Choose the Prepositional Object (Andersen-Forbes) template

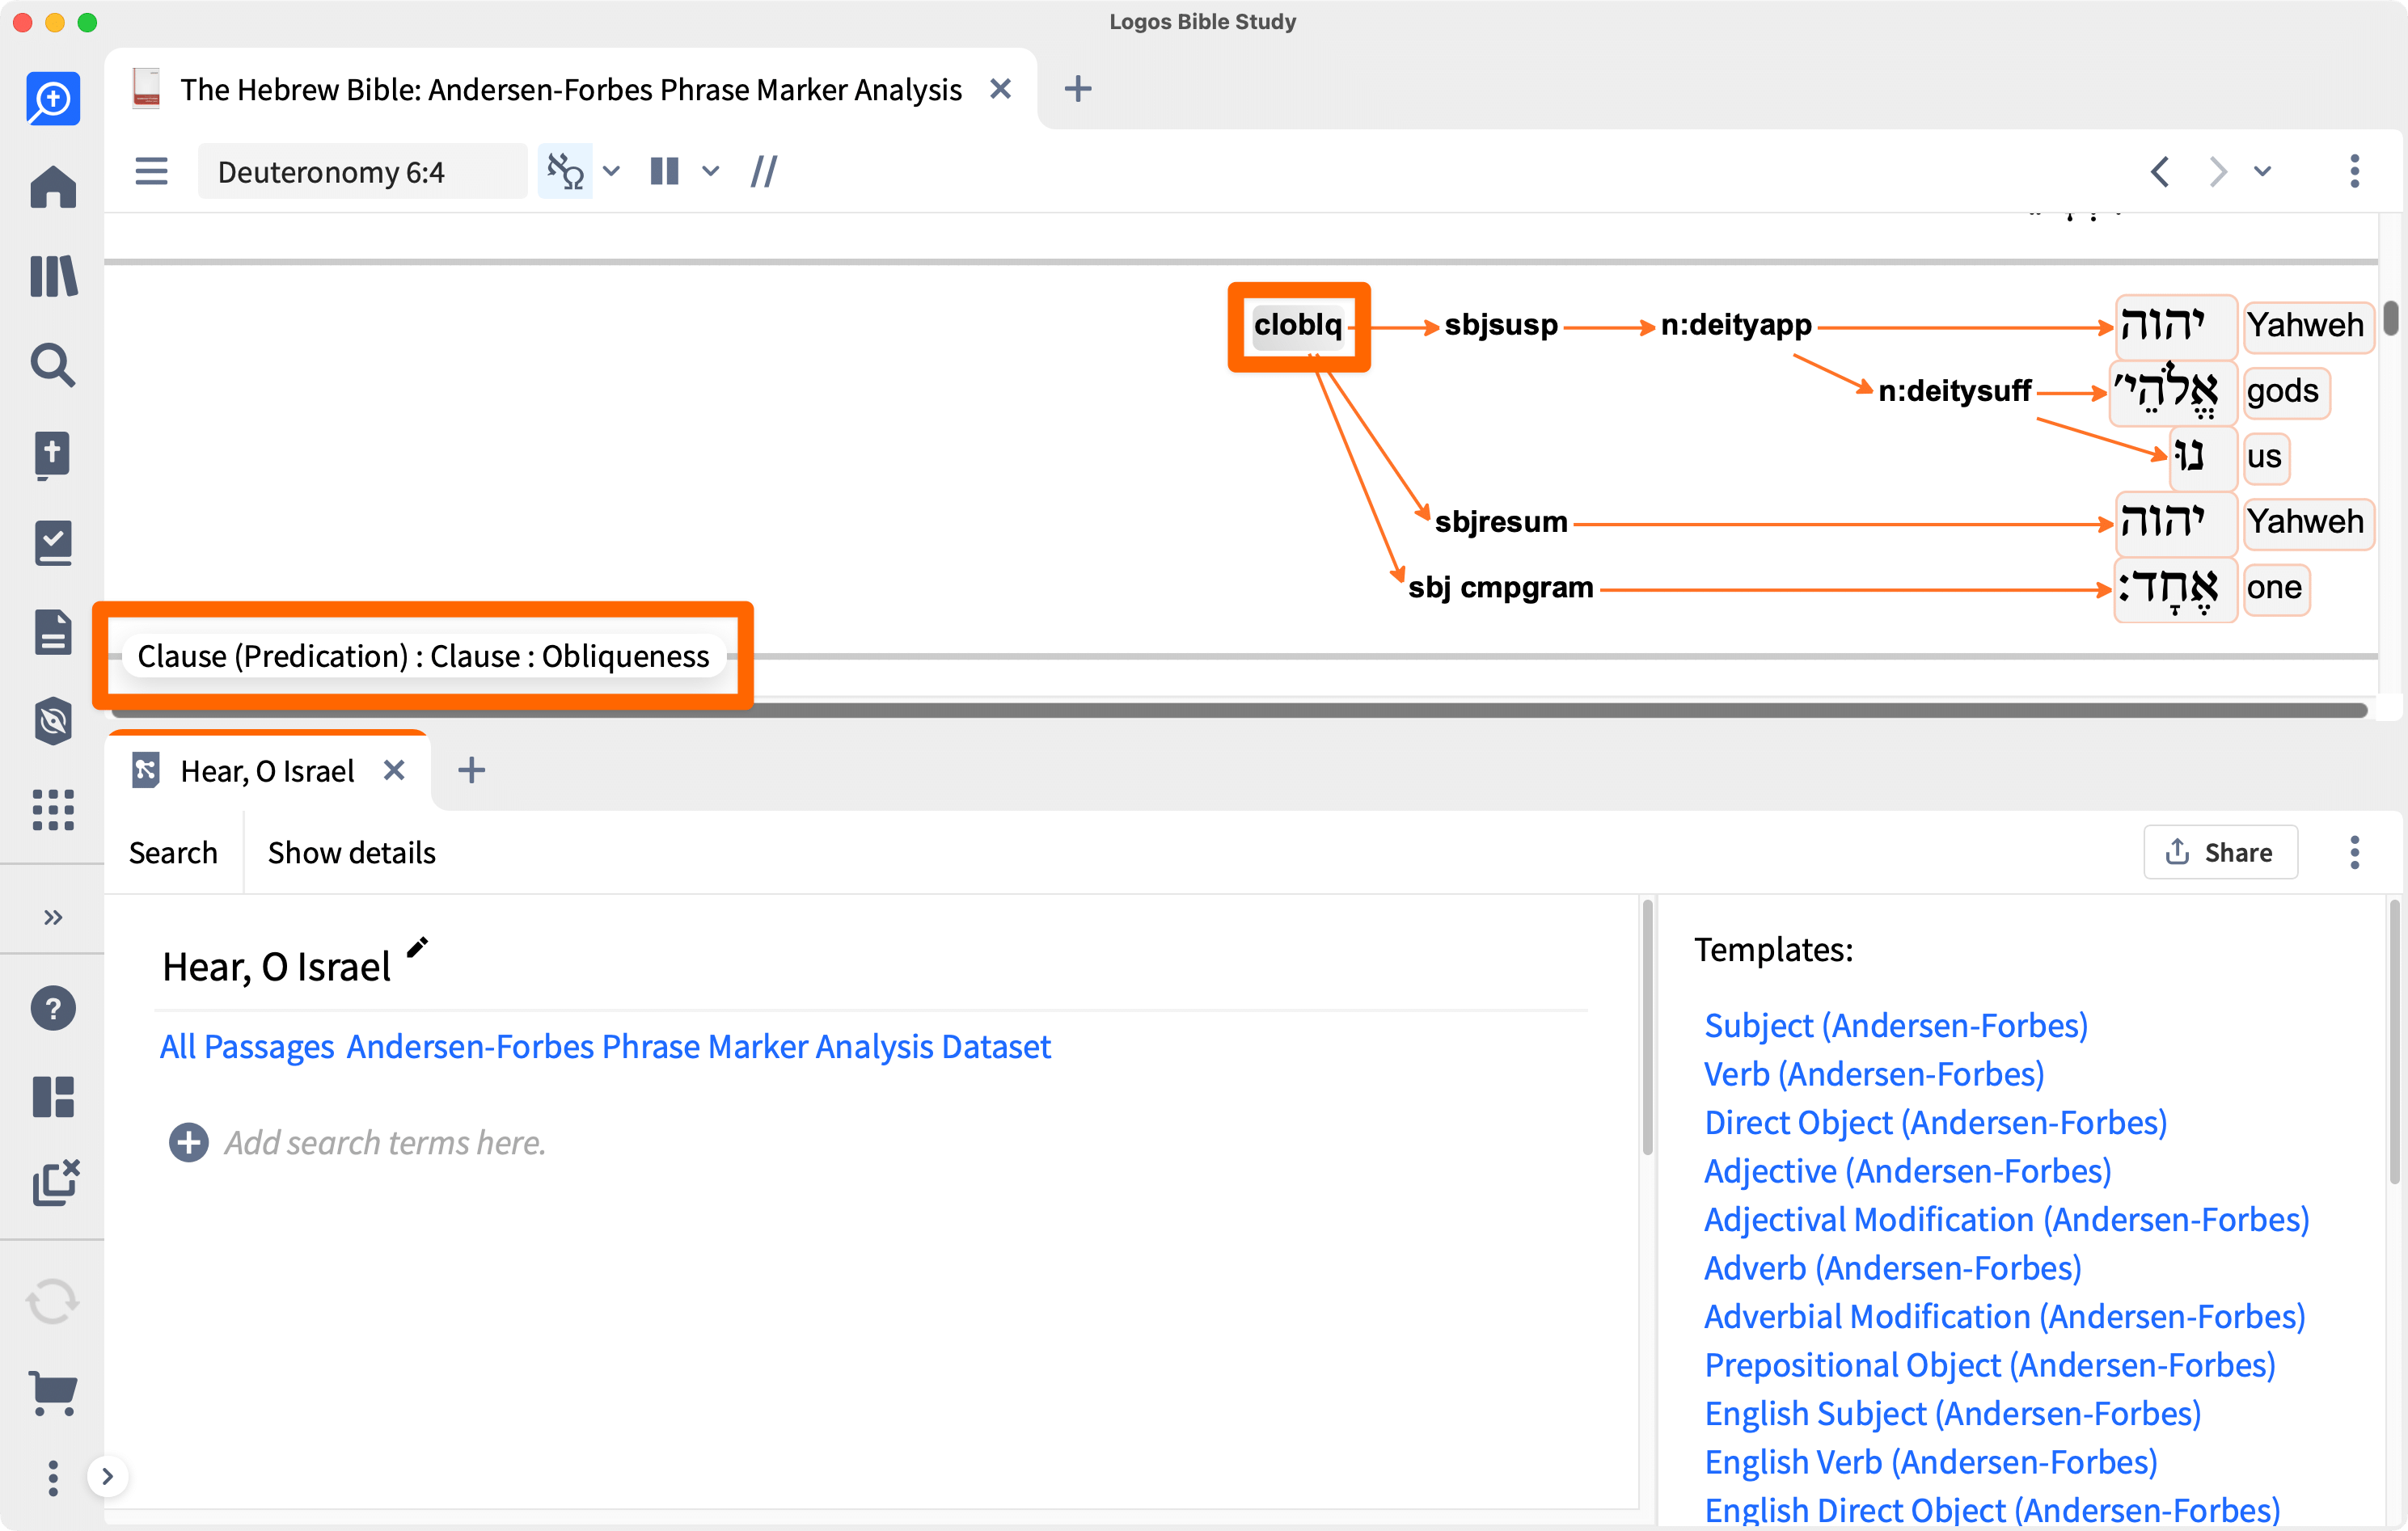tap(1990, 1364)
